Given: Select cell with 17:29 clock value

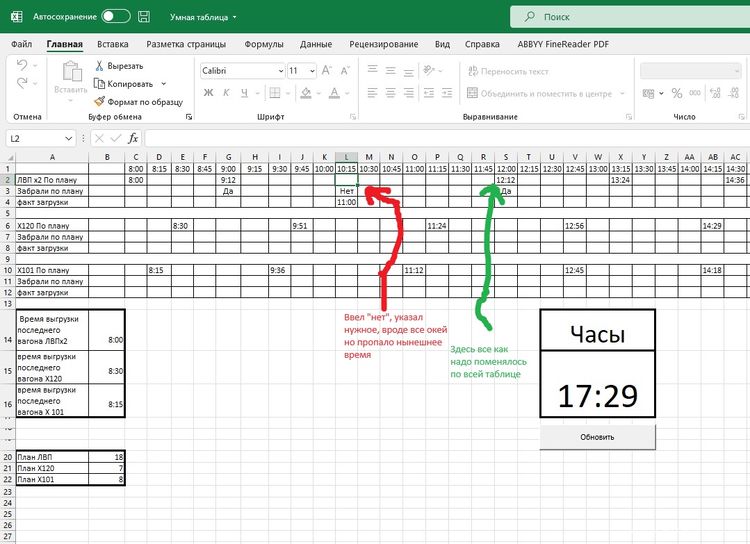Looking at the screenshot, I should pyautogui.click(x=597, y=384).
